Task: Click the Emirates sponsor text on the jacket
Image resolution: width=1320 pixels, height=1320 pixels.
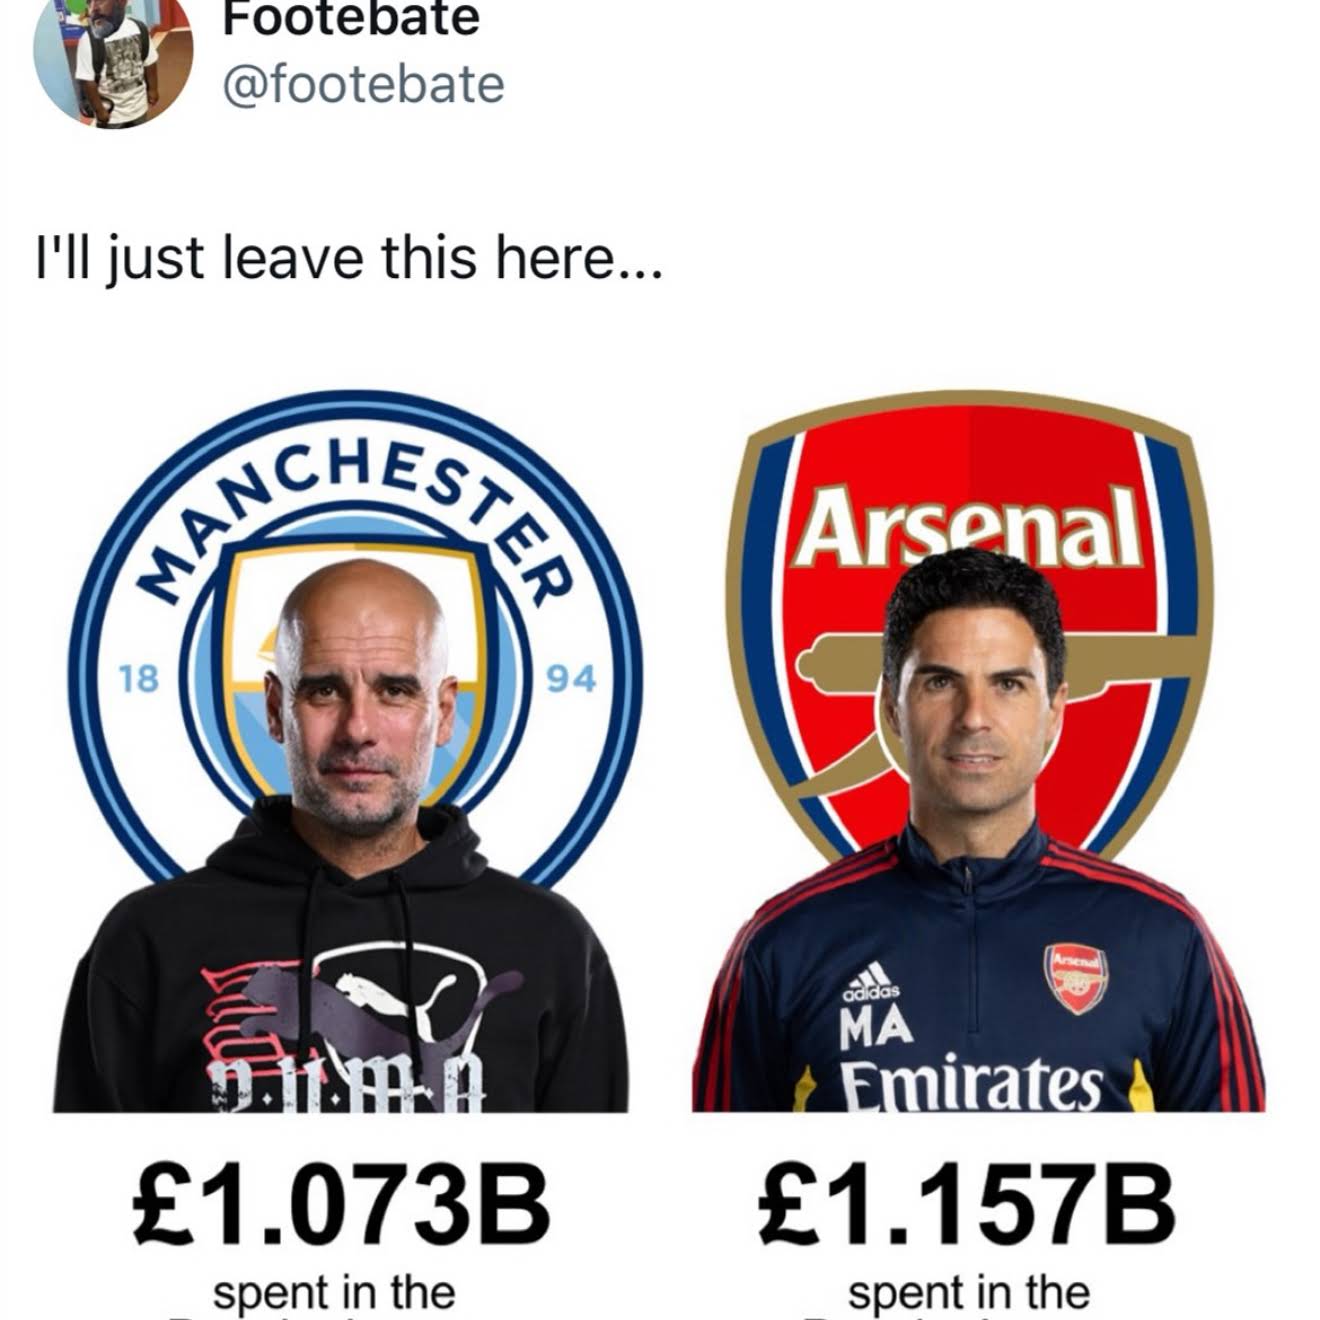Action: (970, 1084)
